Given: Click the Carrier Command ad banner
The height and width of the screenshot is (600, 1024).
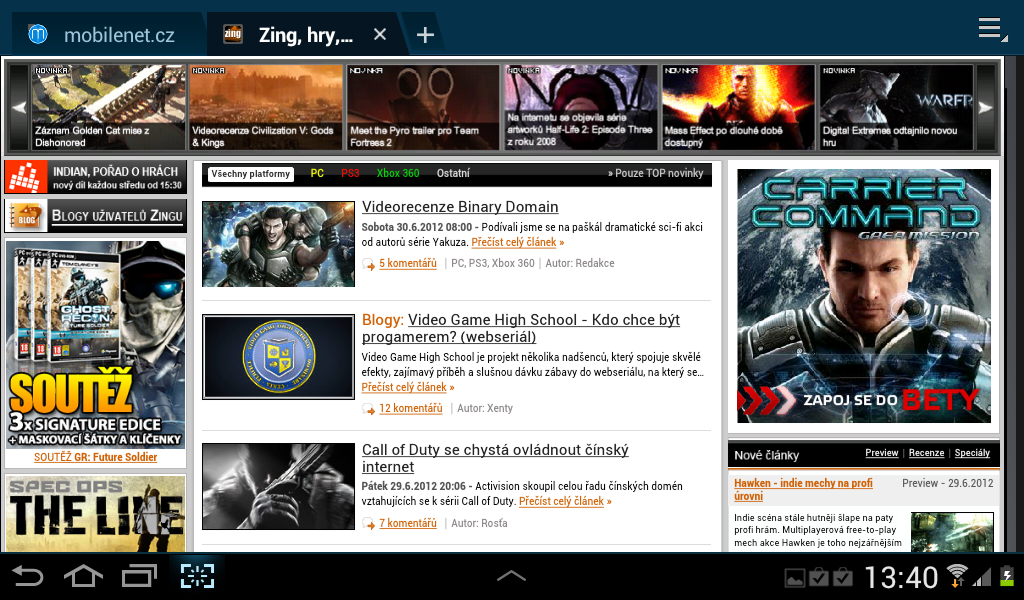Looking at the screenshot, I should click(x=861, y=295).
